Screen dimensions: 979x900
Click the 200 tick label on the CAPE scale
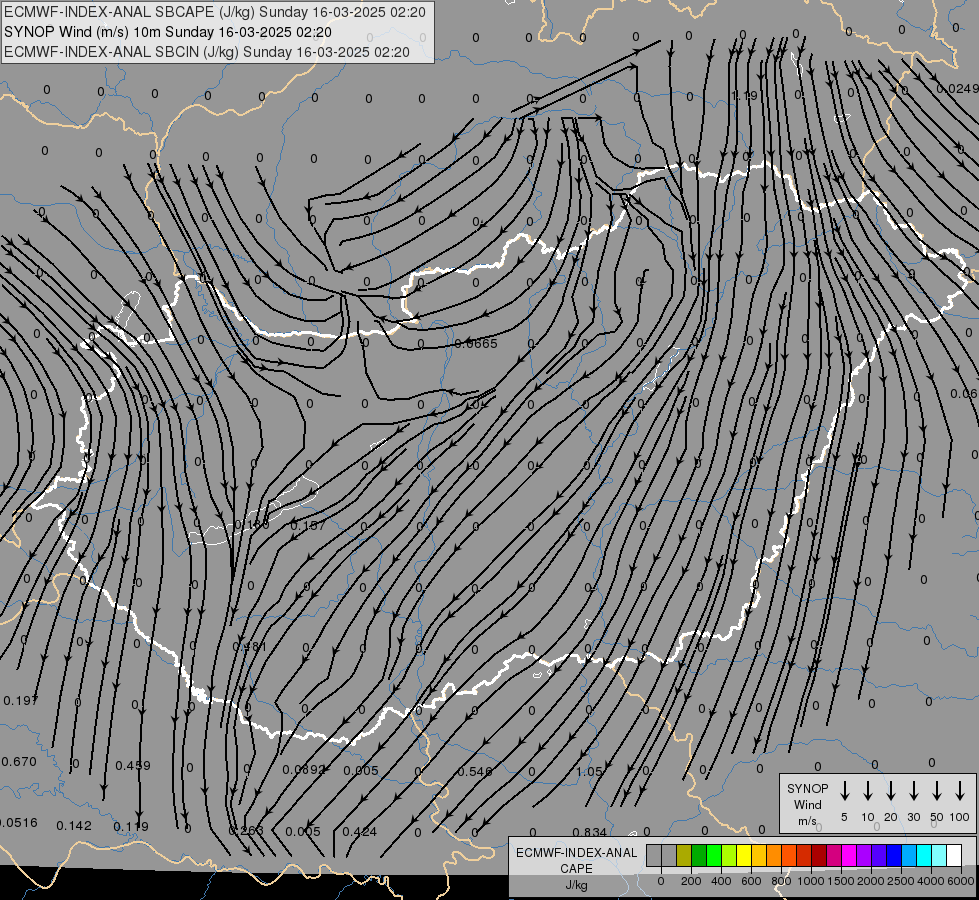click(x=691, y=881)
